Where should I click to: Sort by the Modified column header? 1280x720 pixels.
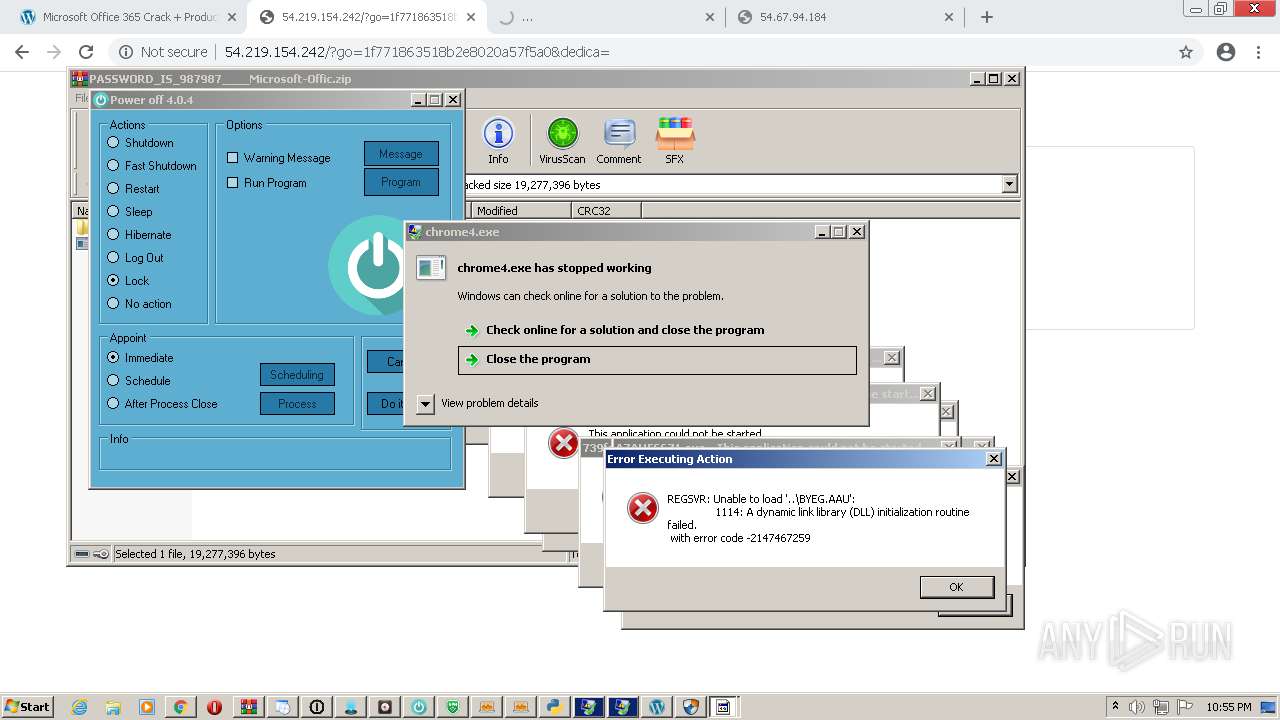[x=521, y=211]
